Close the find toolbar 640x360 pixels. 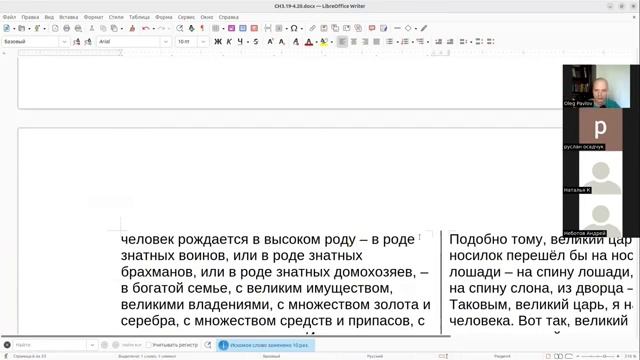pos(7,345)
